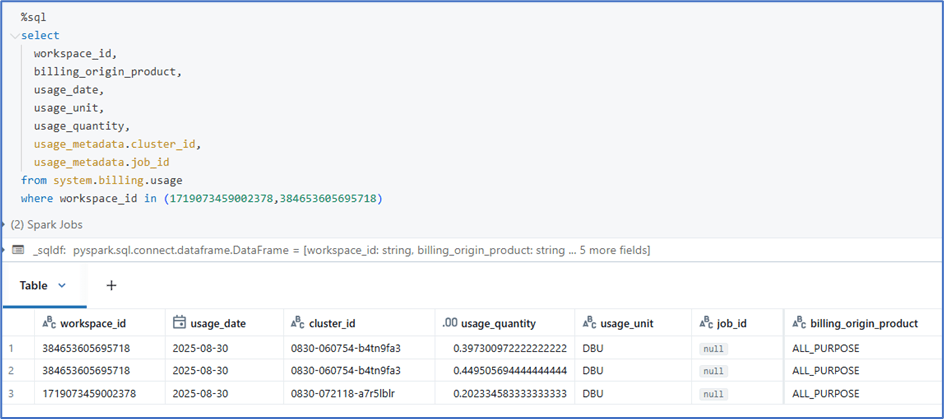
Task: Click the calendar icon on usage_date column
Action: pos(180,324)
